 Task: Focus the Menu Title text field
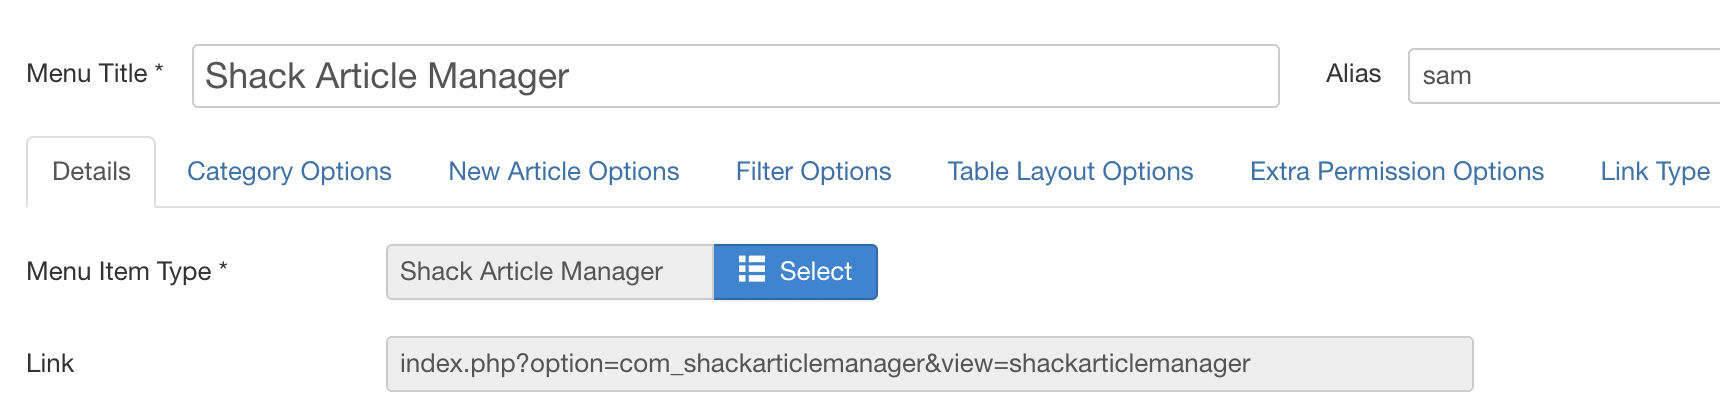[x=736, y=76]
